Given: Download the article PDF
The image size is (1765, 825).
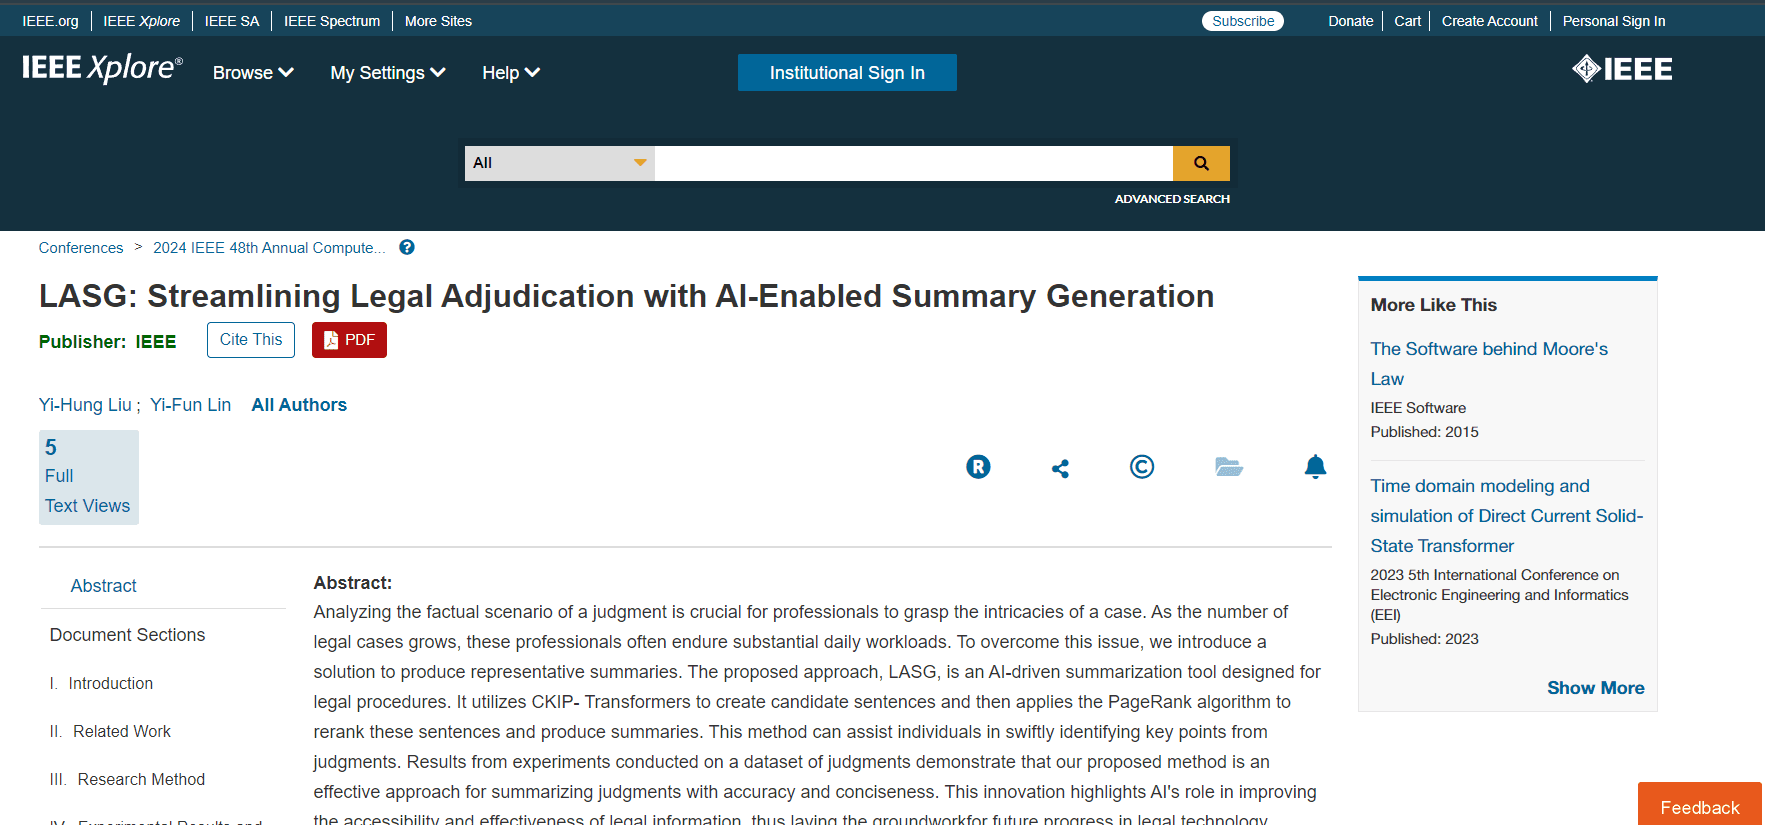Looking at the screenshot, I should [x=349, y=340].
